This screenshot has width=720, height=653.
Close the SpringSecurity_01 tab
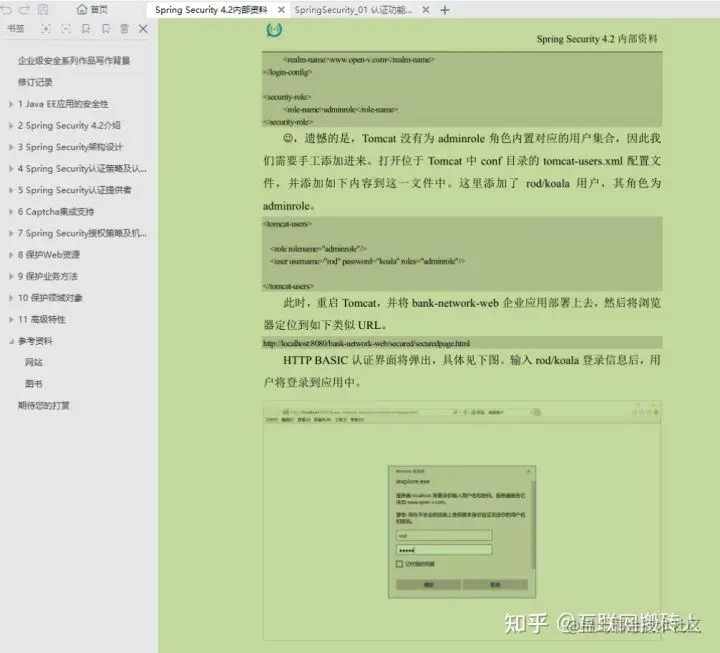pos(426,10)
